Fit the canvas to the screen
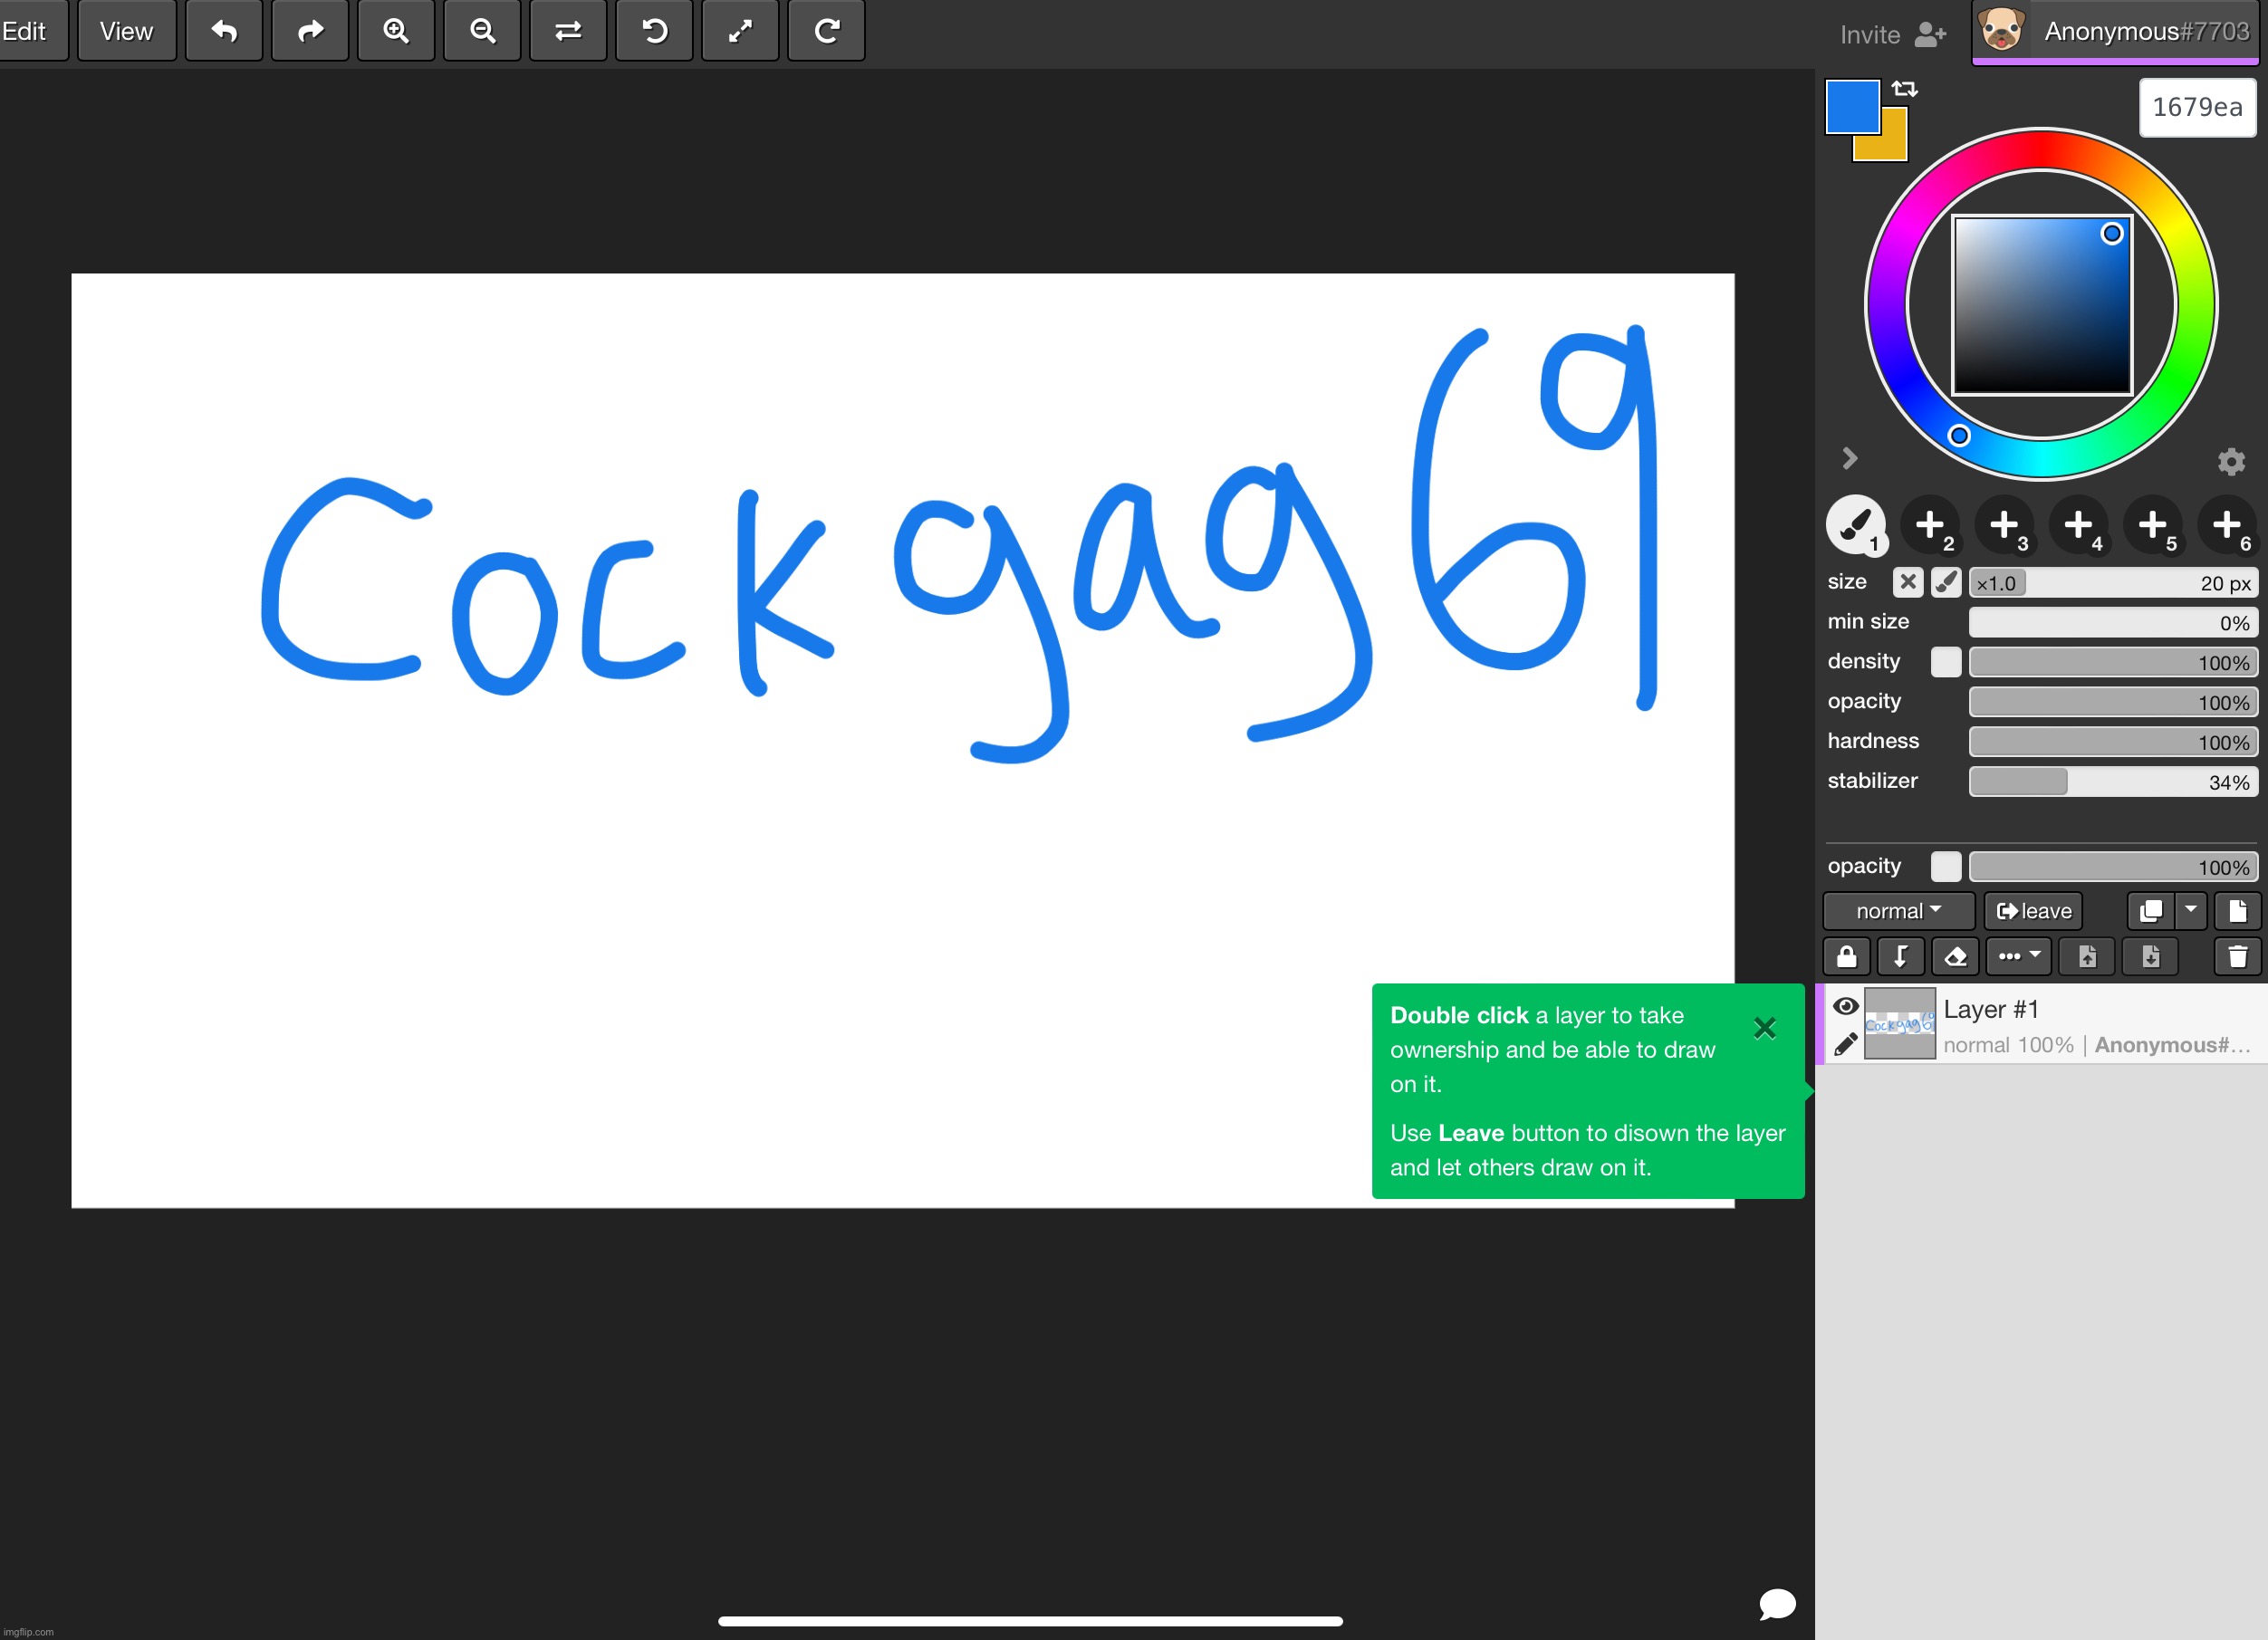 [x=740, y=31]
